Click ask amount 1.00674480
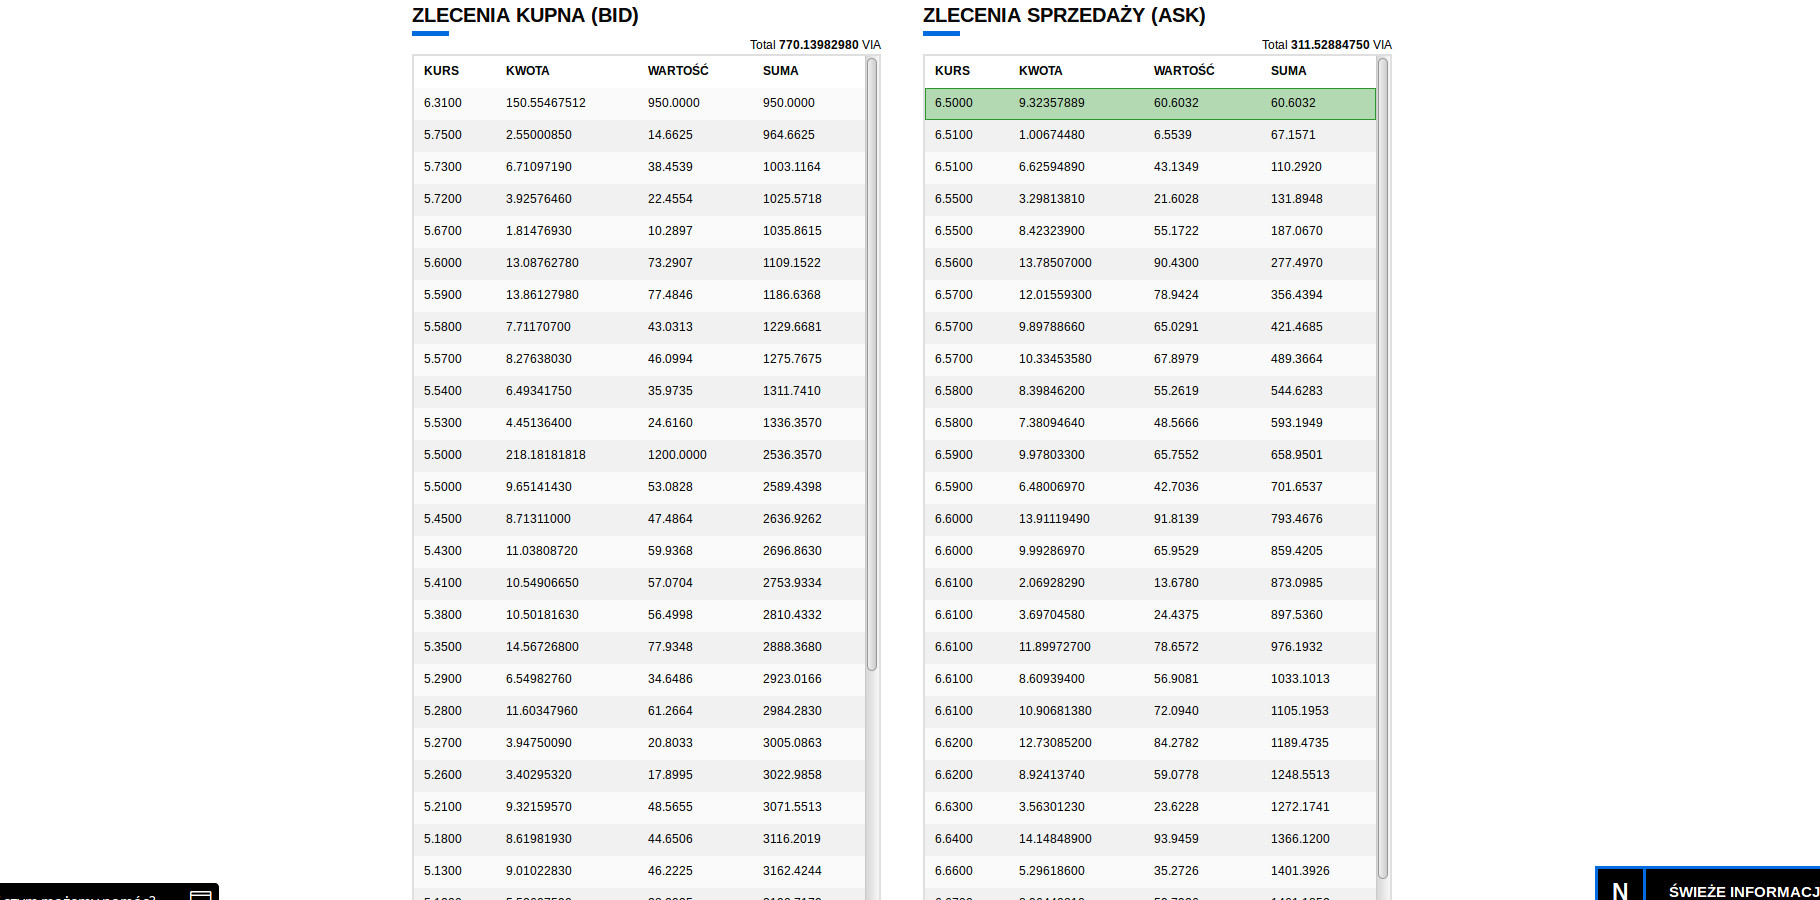 click(1052, 135)
